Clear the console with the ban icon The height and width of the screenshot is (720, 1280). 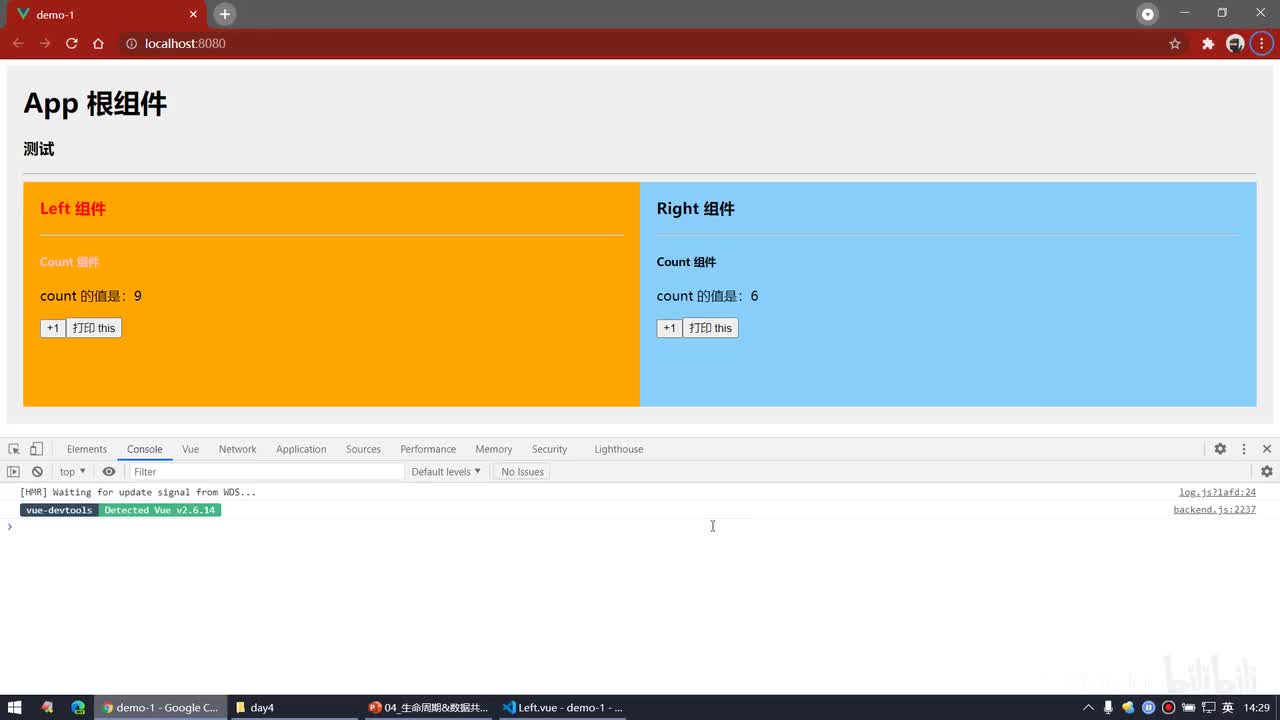37,472
